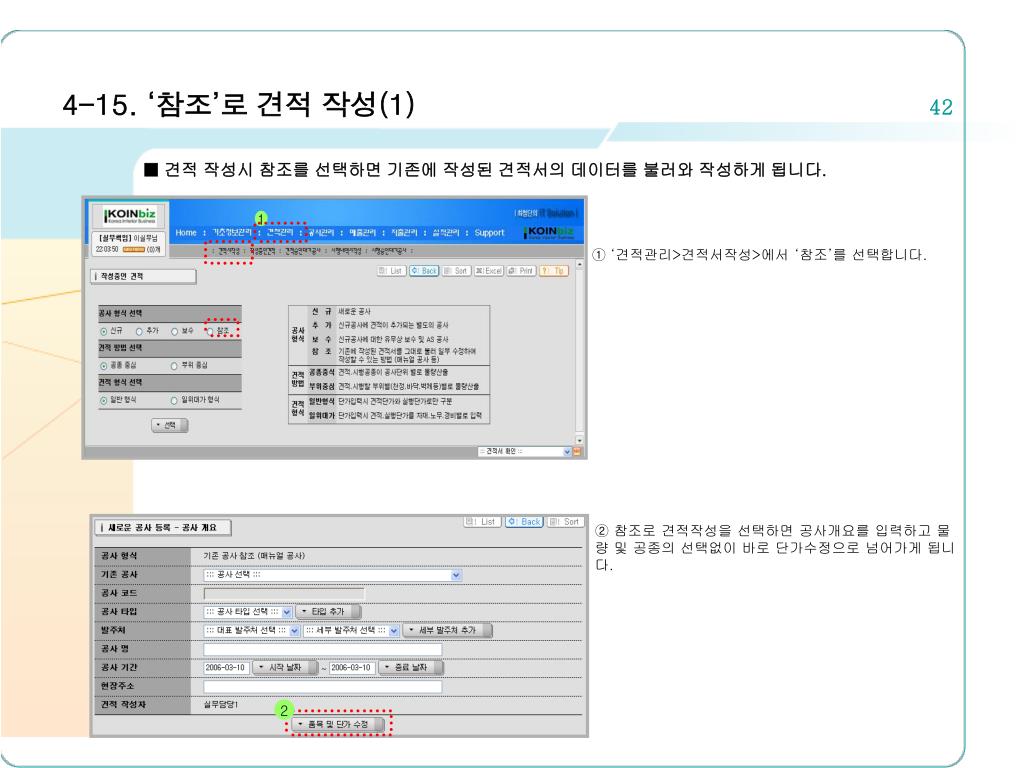1024x768 pixels.
Task: Click the 작성중인 견적 heading
Action: coord(122,277)
